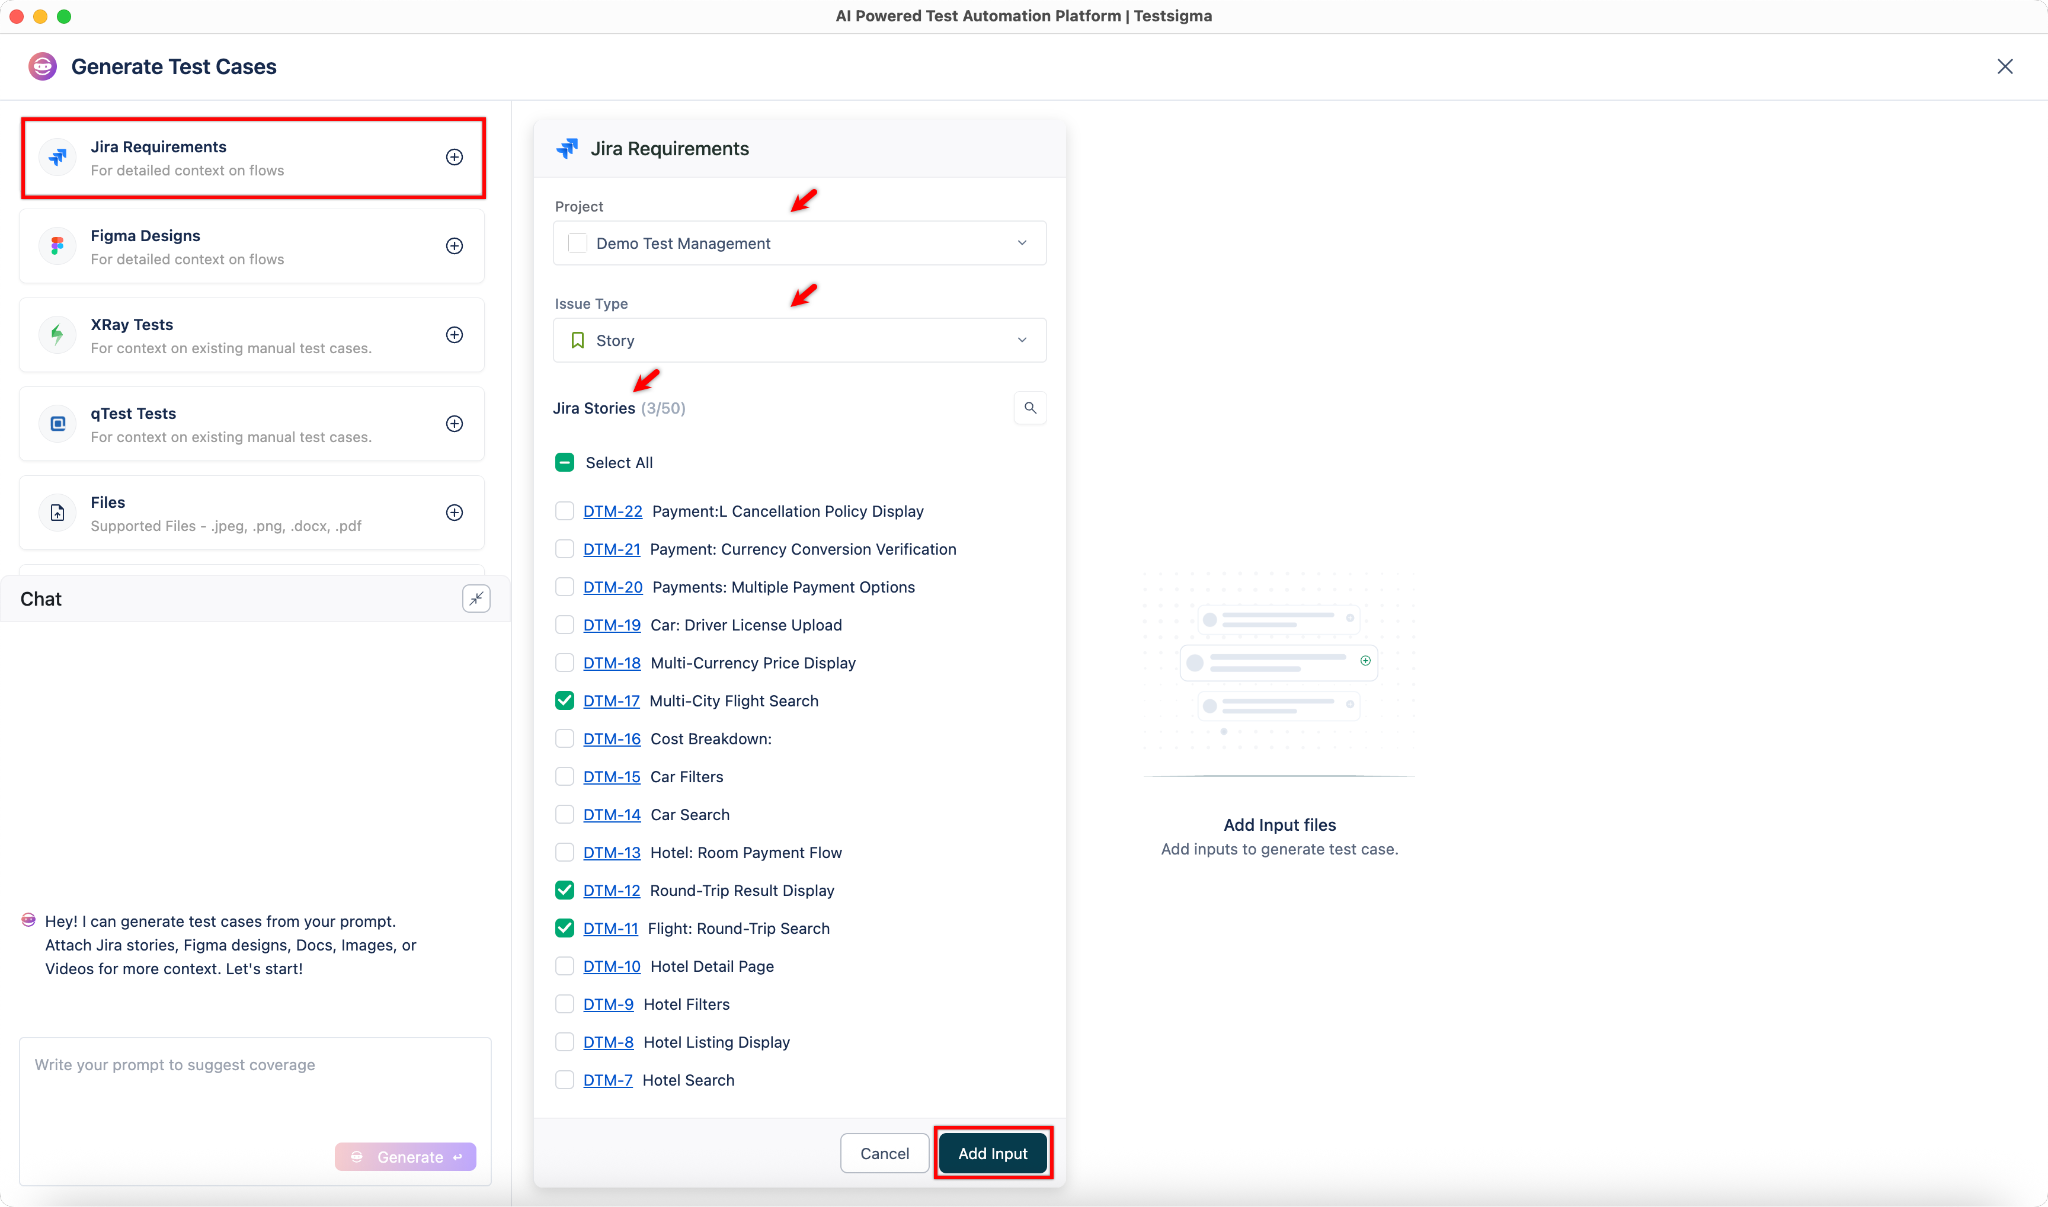Select the Figma Designs source card
2048x1207 pixels.
click(252, 247)
